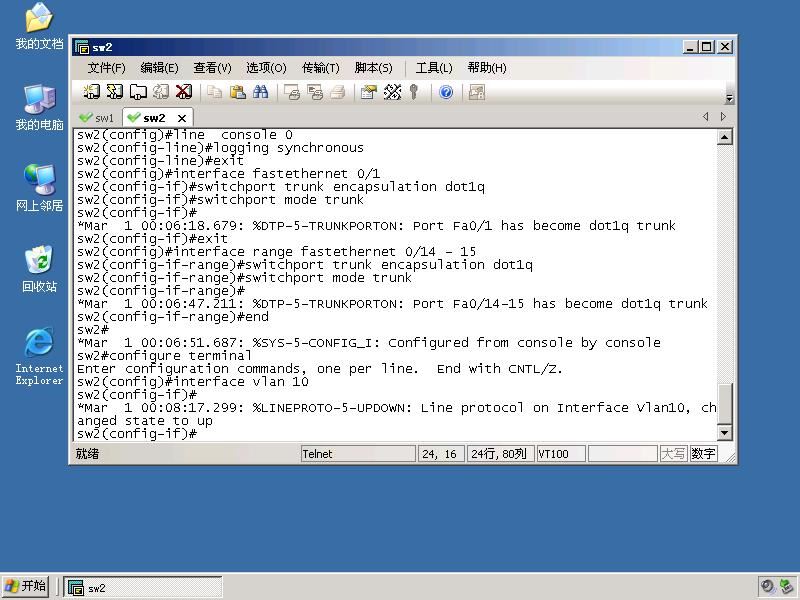Click the 'interface vlan 10' command text
Image resolution: width=800 pixels, height=600 pixels.
click(x=241, y=382)
